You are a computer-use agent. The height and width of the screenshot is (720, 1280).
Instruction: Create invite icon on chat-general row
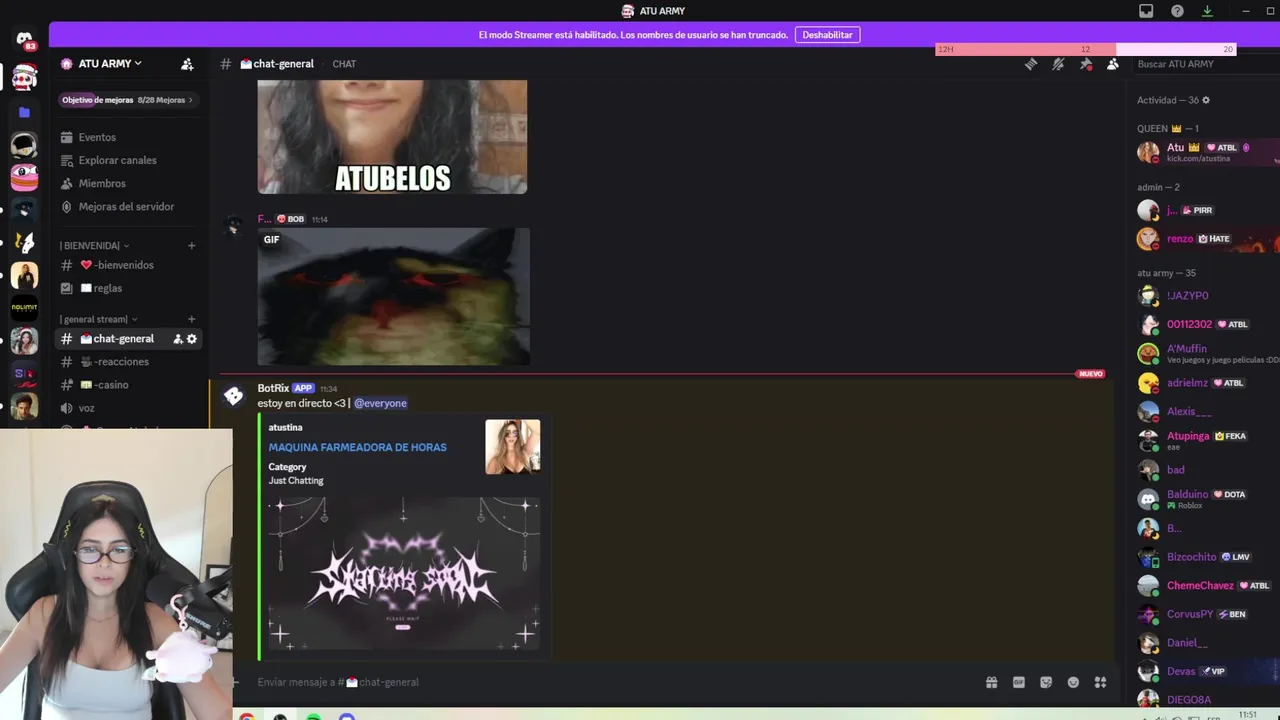(178, 339)
